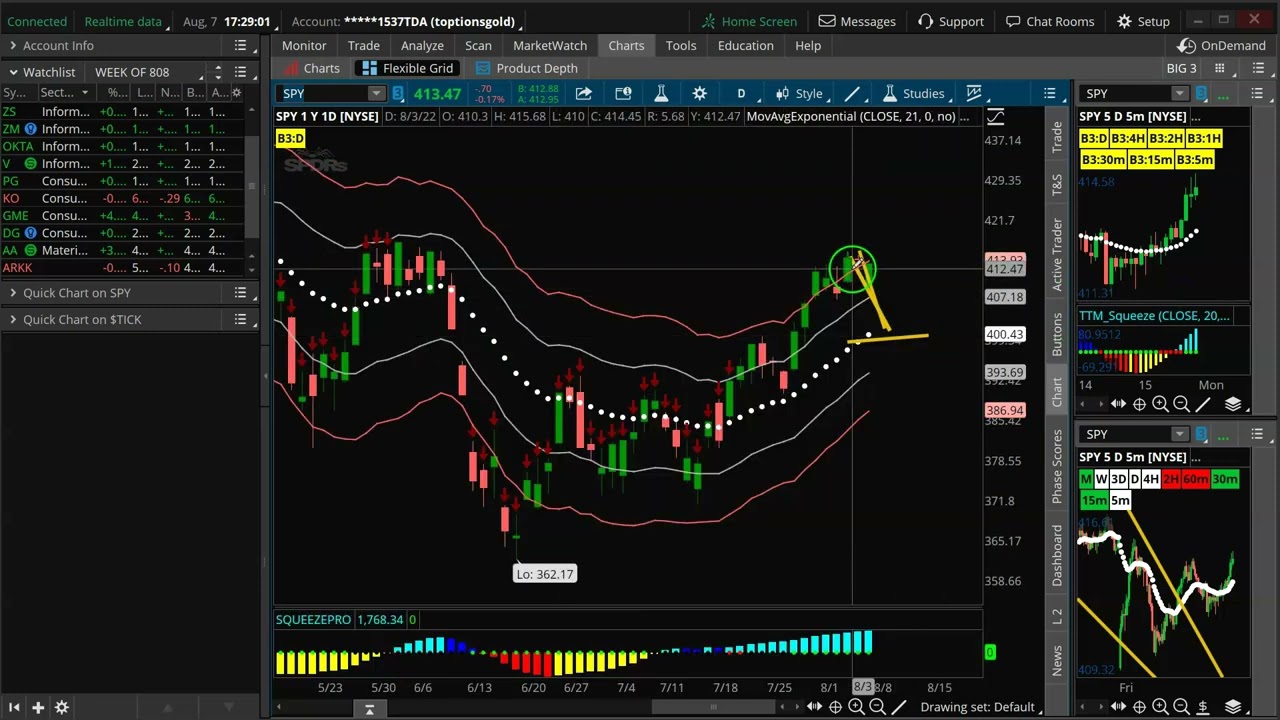1280x720 pixels.
Task: Select the Flexible Grid sub-tab
Action: [408, 68]
